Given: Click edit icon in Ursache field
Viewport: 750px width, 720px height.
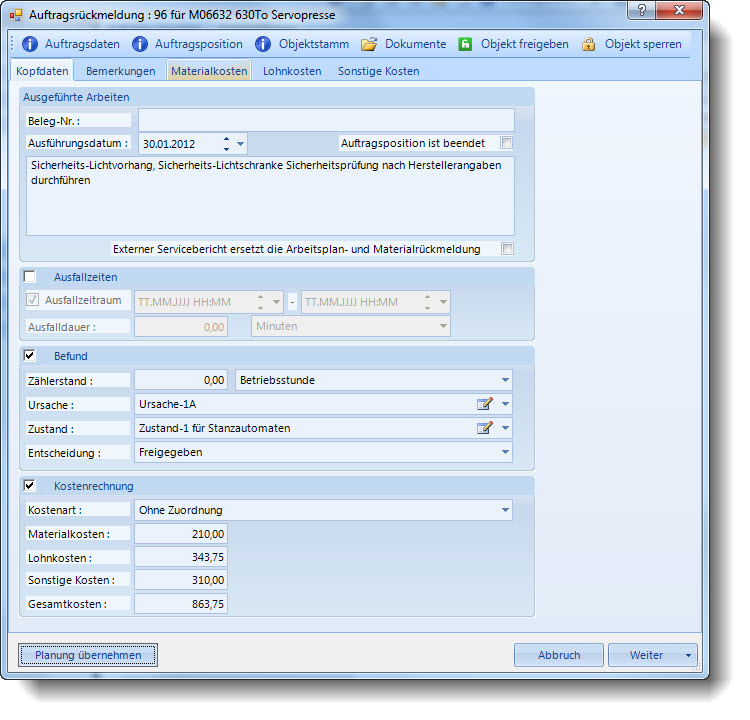Looking at the screenshot, I should [x=485, y=404].
